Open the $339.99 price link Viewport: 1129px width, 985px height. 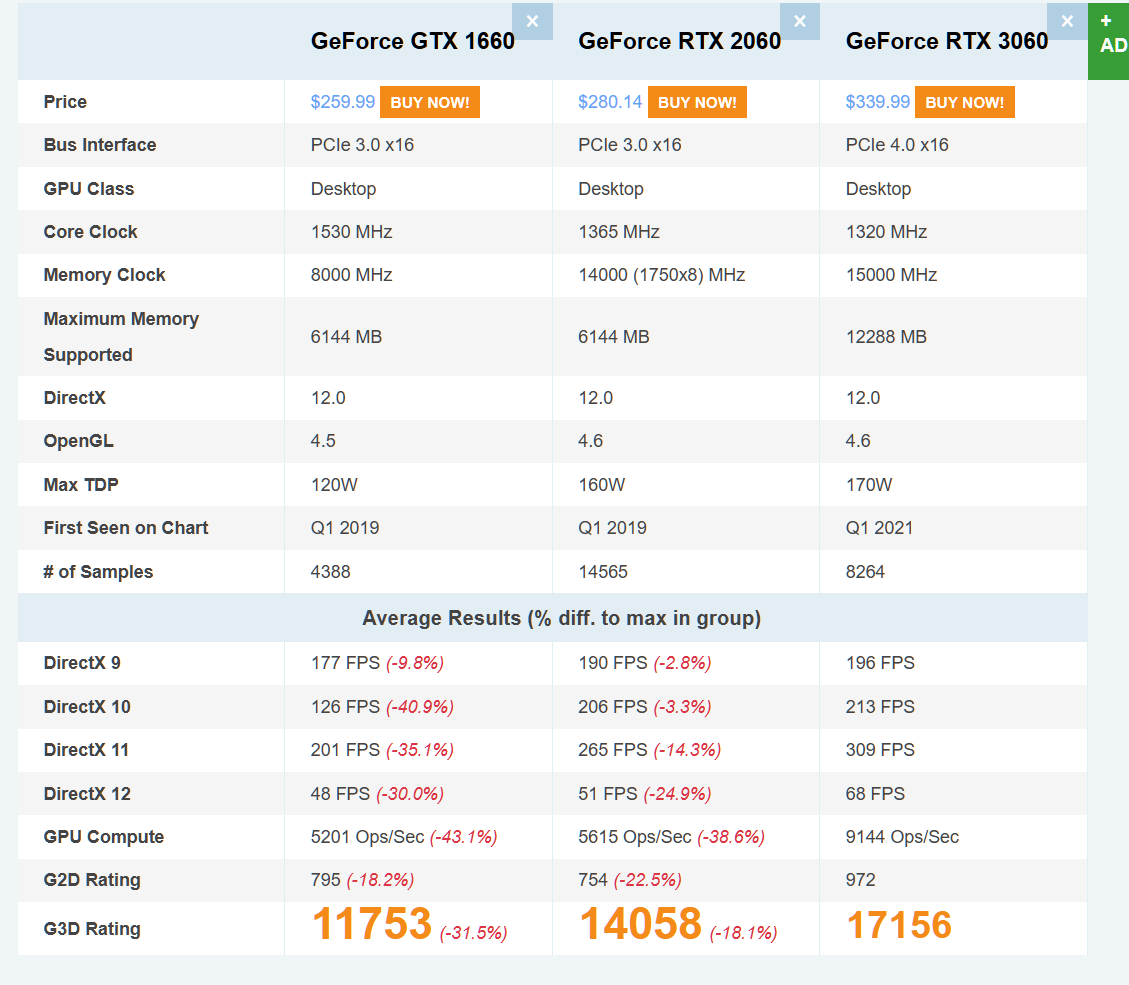click(x=878, y=102)
